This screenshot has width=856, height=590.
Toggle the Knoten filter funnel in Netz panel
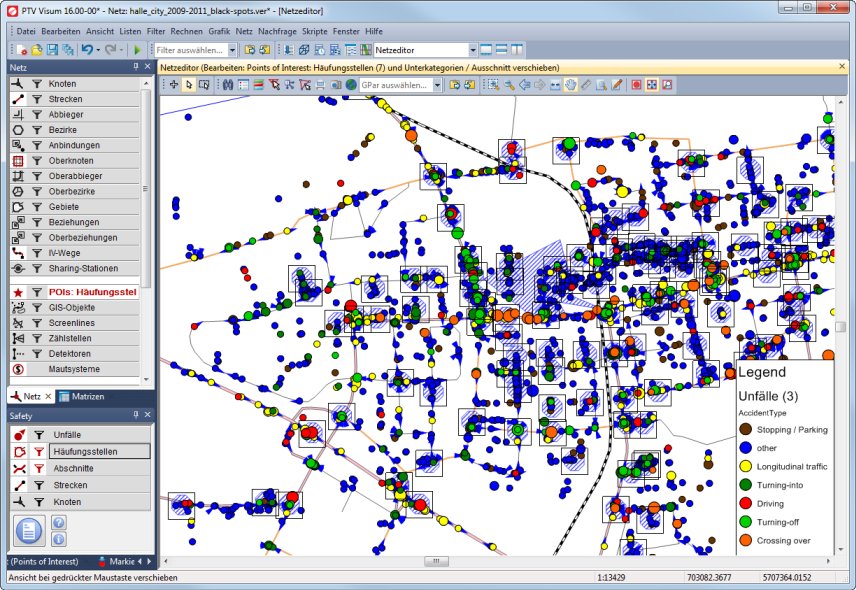point(37,84)
